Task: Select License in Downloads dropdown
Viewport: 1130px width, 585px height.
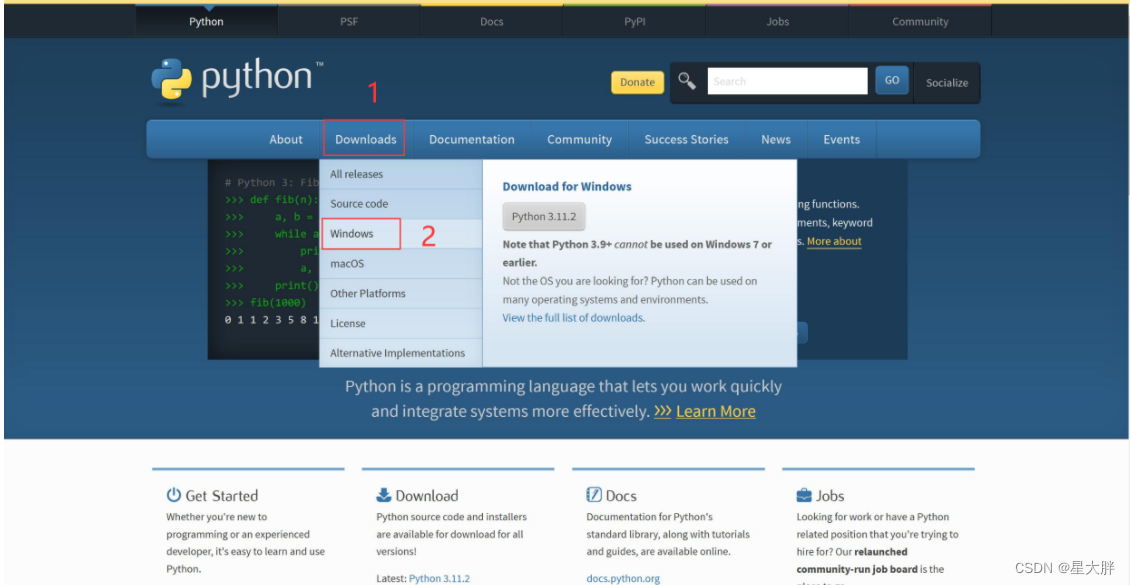Action: click(x=401, y=323)
